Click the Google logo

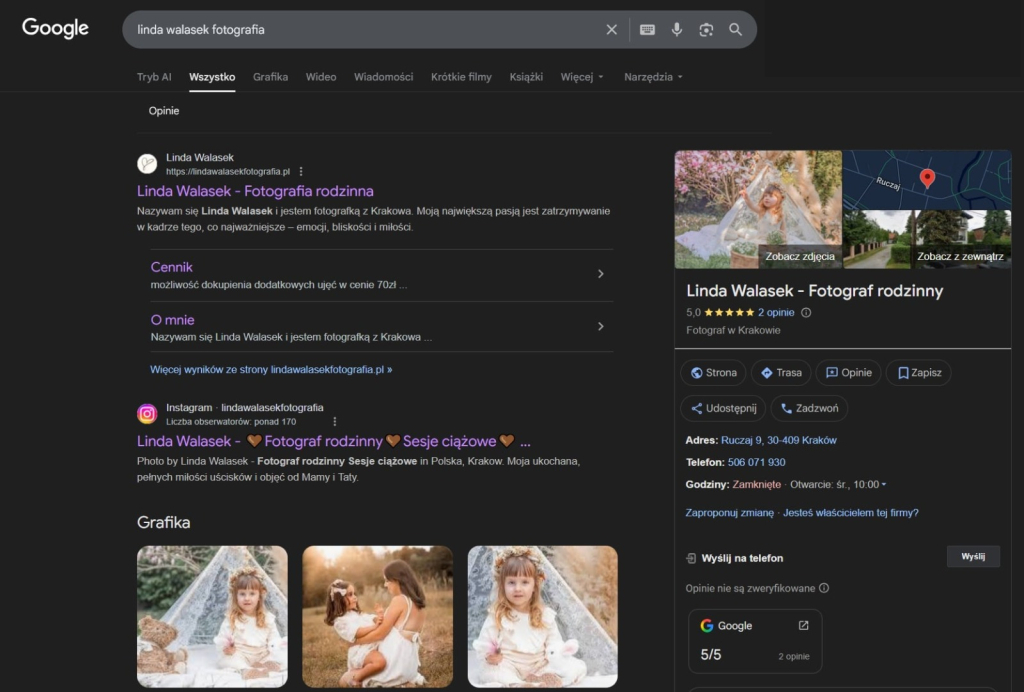click(x=56, y=29)
